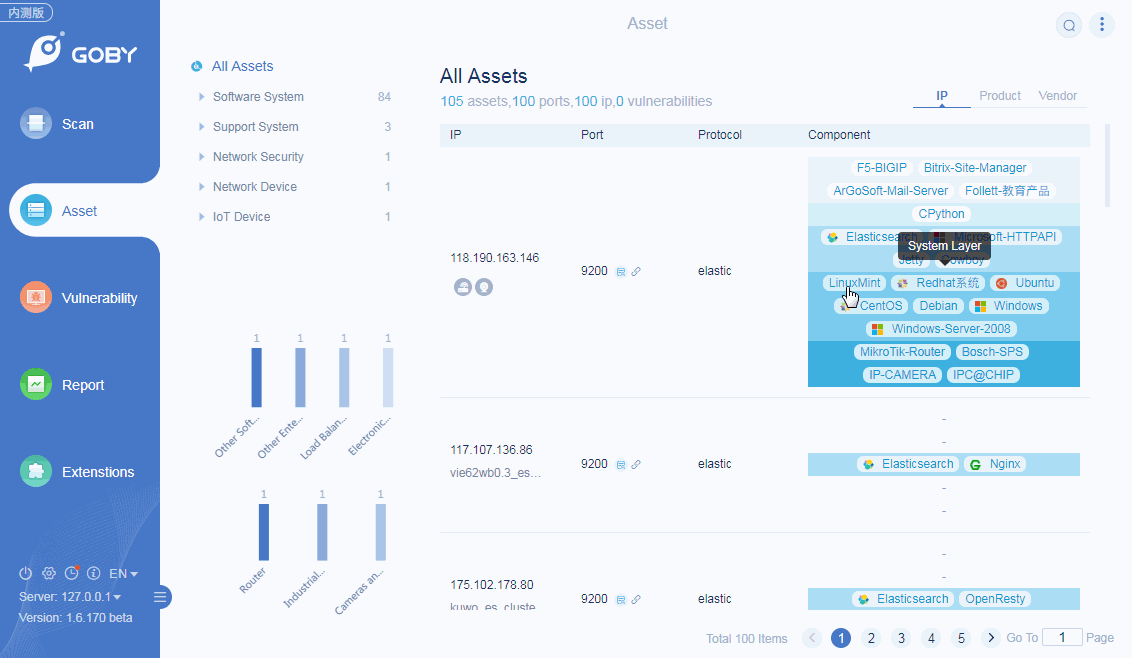Click the Router bar in chart
The width and height of the screenshot is (1132, 658).
click(x=264, y=532)
